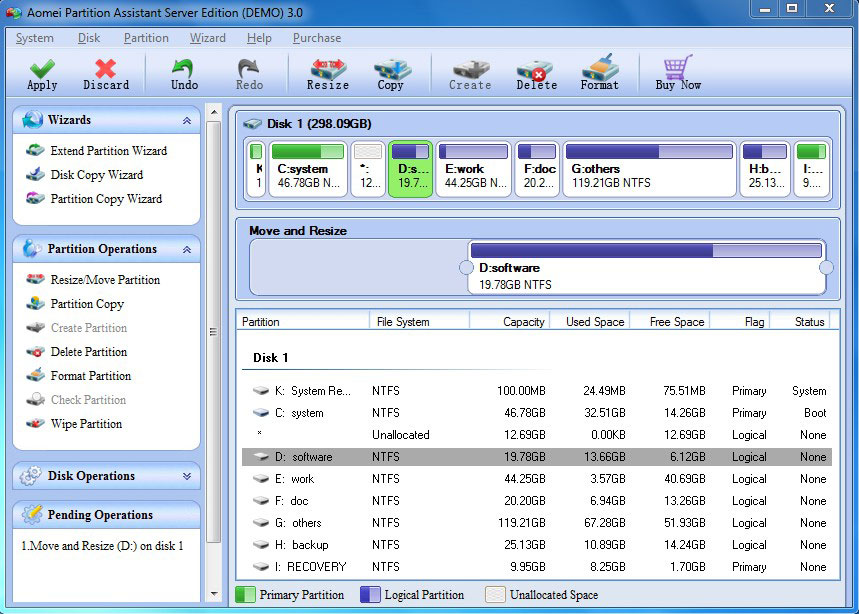859x614 pixels.
Task: Apply pending operations with the green Apply icon
Action: pyautogui.click(x=41, y=72)
